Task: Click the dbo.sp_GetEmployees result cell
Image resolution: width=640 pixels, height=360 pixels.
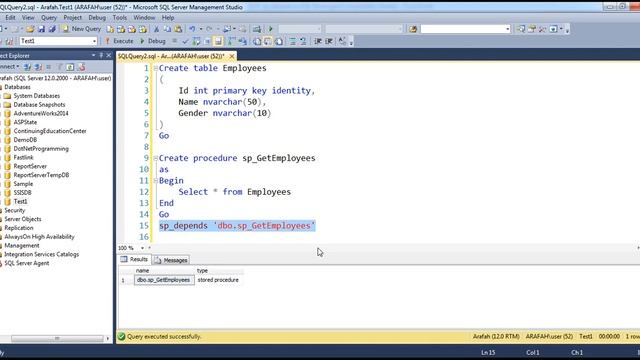Action: tap(164, 280)
